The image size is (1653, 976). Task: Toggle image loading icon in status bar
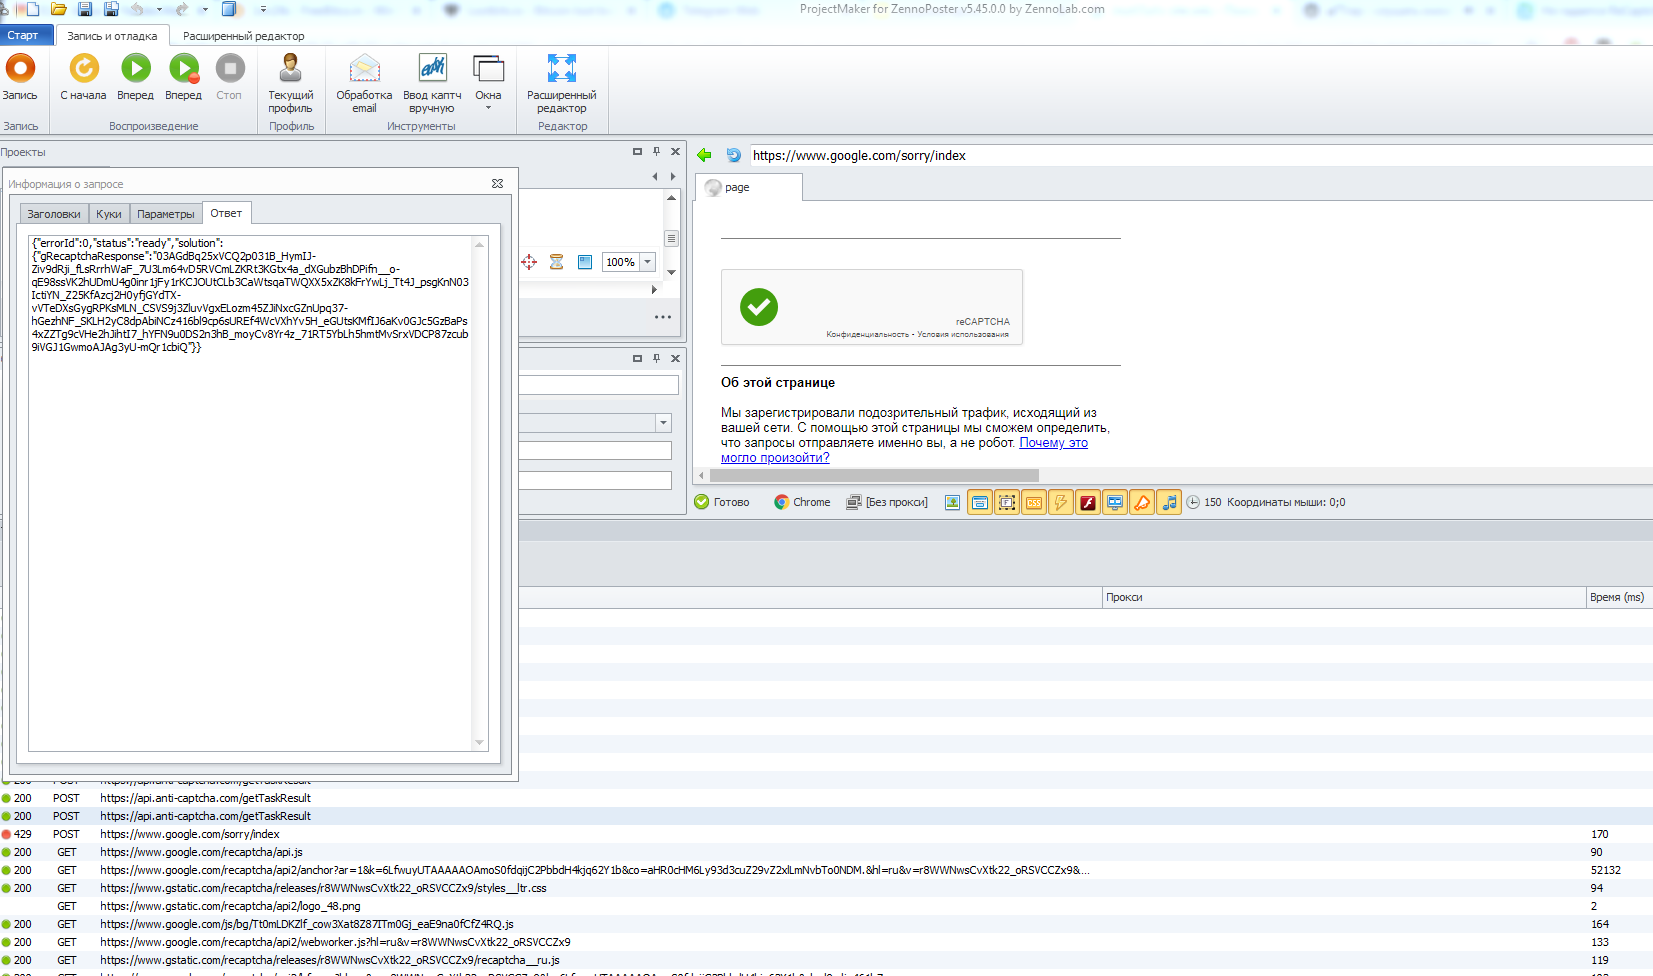click(952, 502)
